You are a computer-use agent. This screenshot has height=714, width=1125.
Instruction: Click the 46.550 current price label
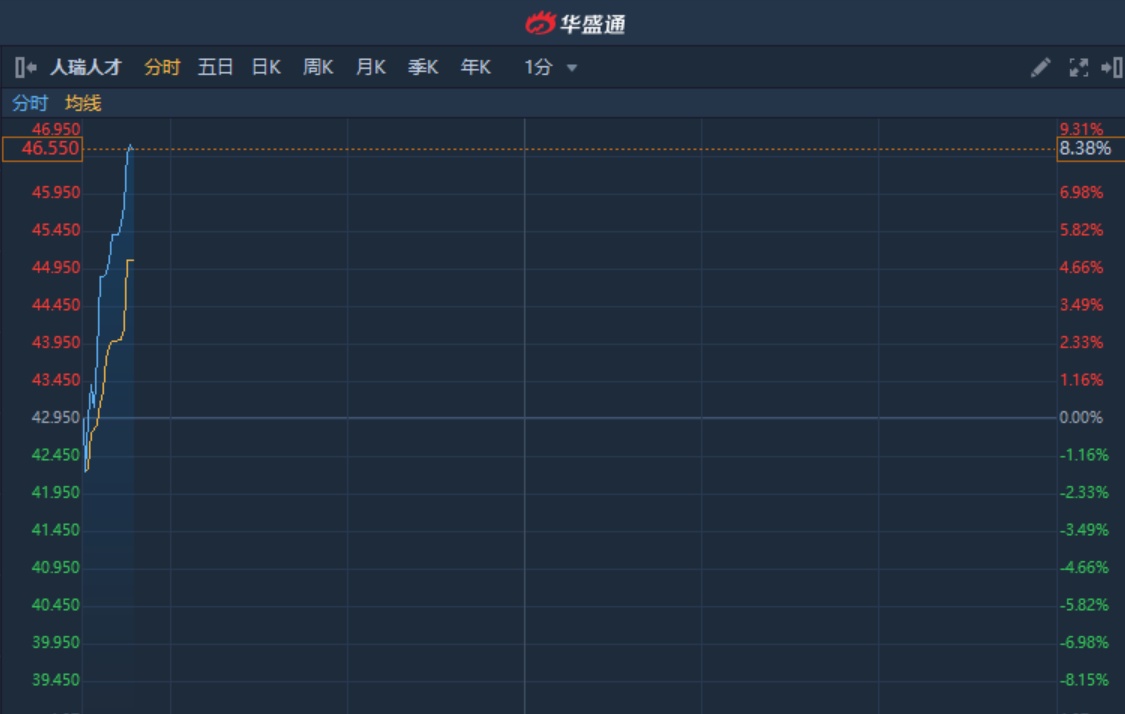tap(43, 149)
